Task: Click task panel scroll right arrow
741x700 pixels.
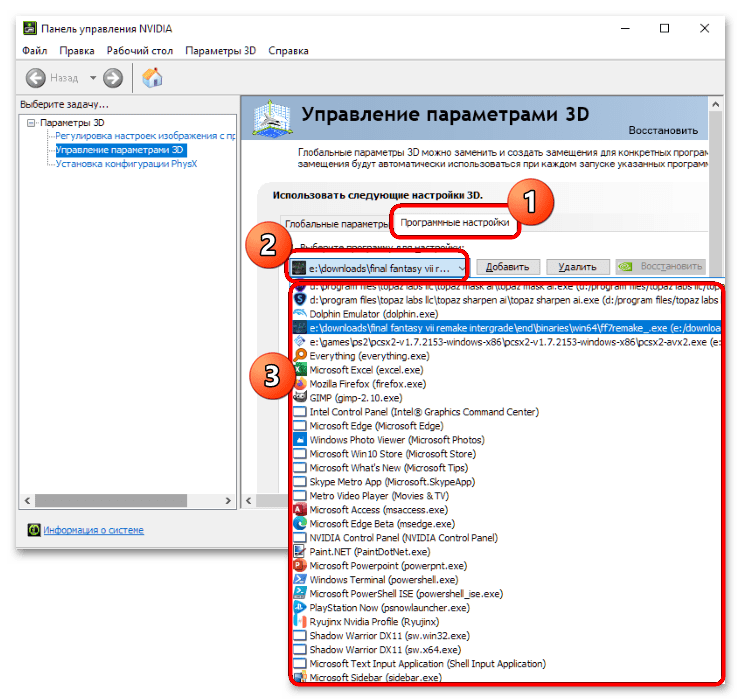Action: [228, 501]
